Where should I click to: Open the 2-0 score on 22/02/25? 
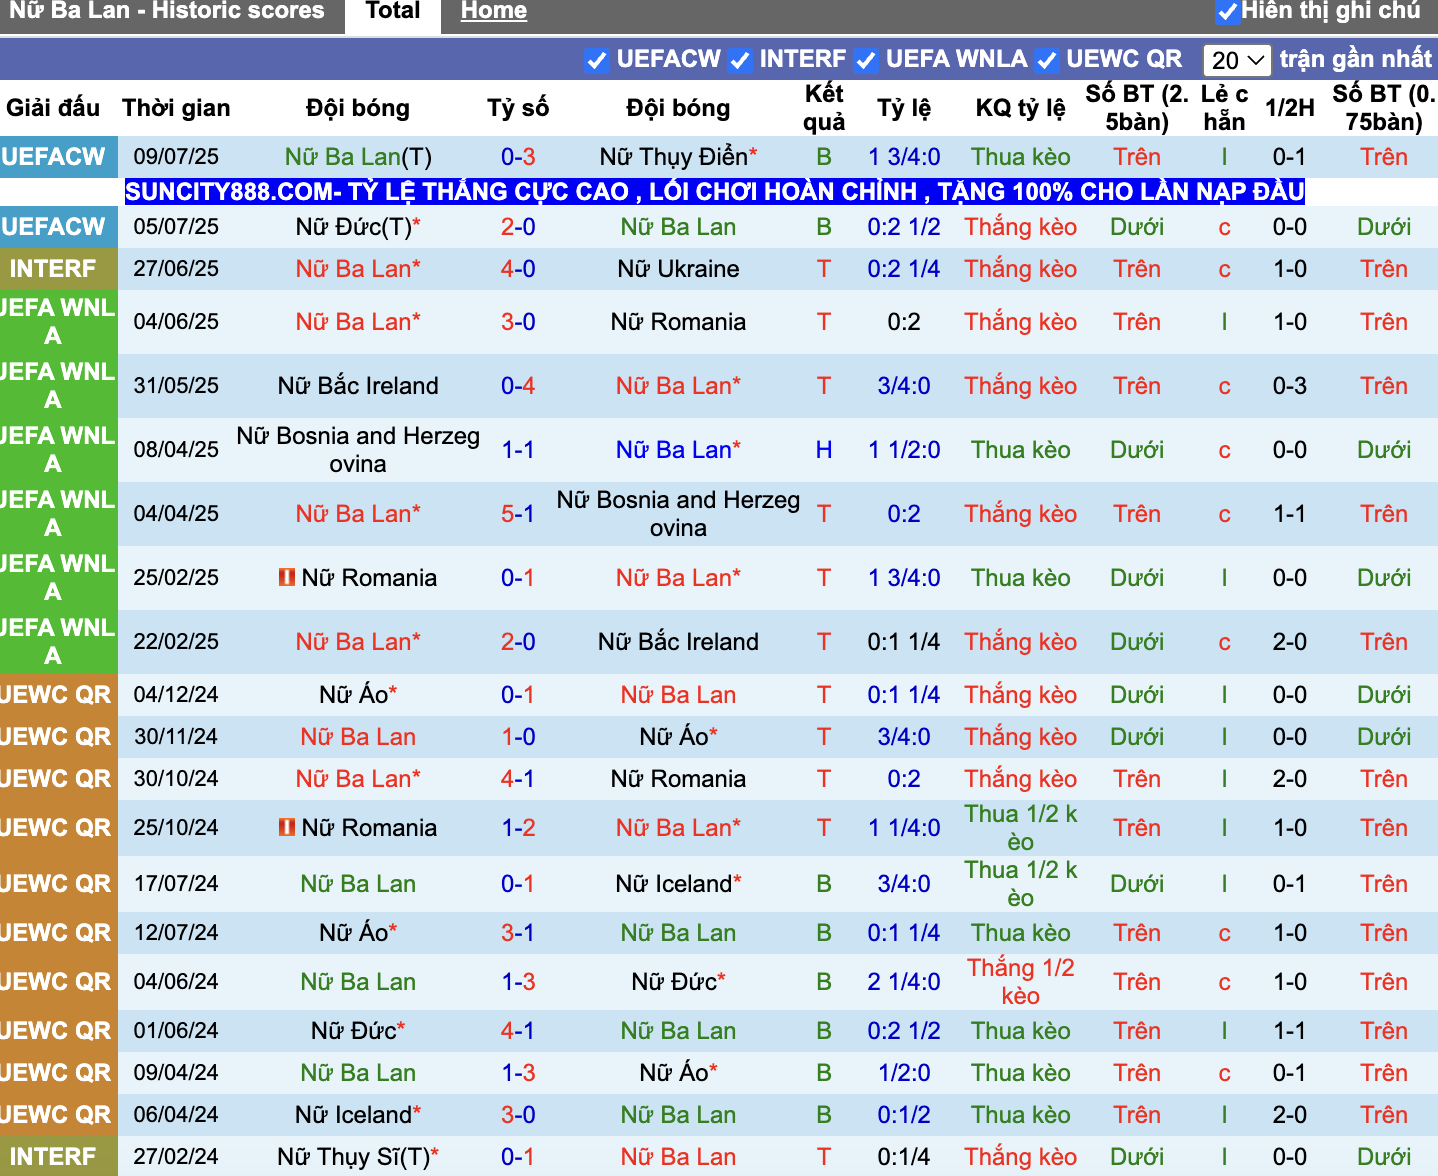tap(518, 642)
